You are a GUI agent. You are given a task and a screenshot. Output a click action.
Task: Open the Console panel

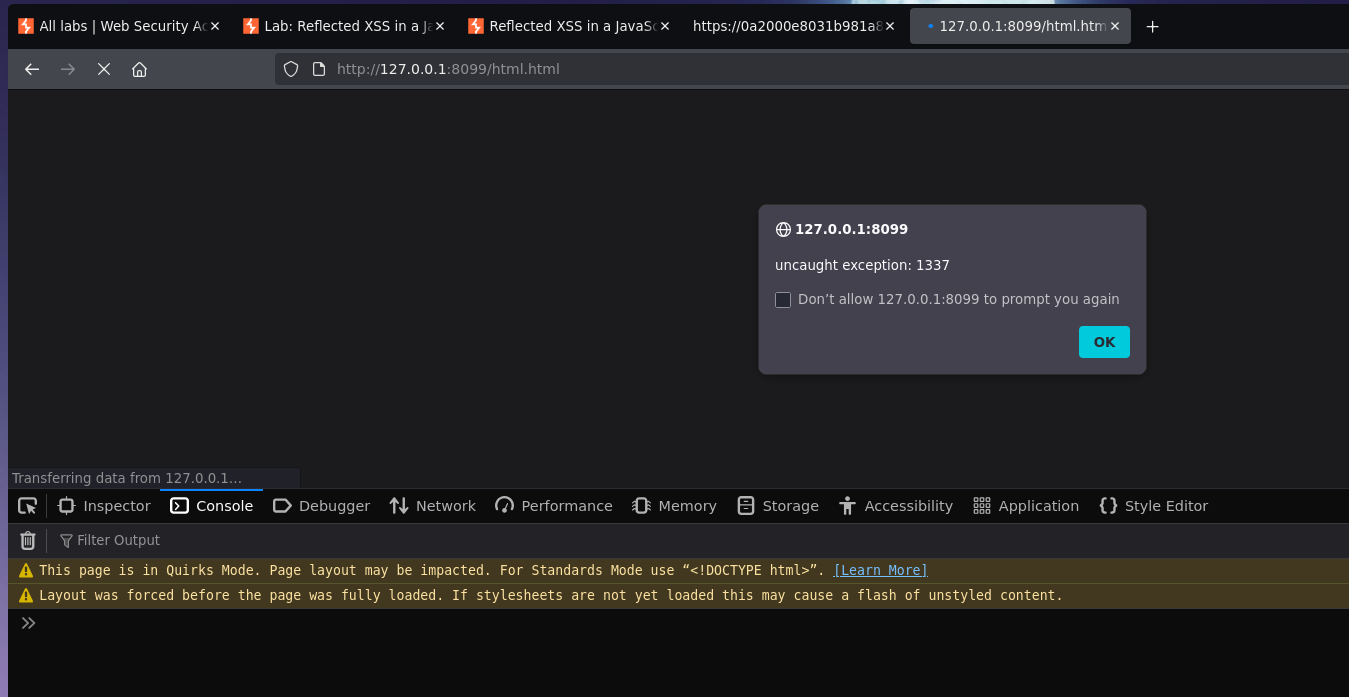(211, 506)
